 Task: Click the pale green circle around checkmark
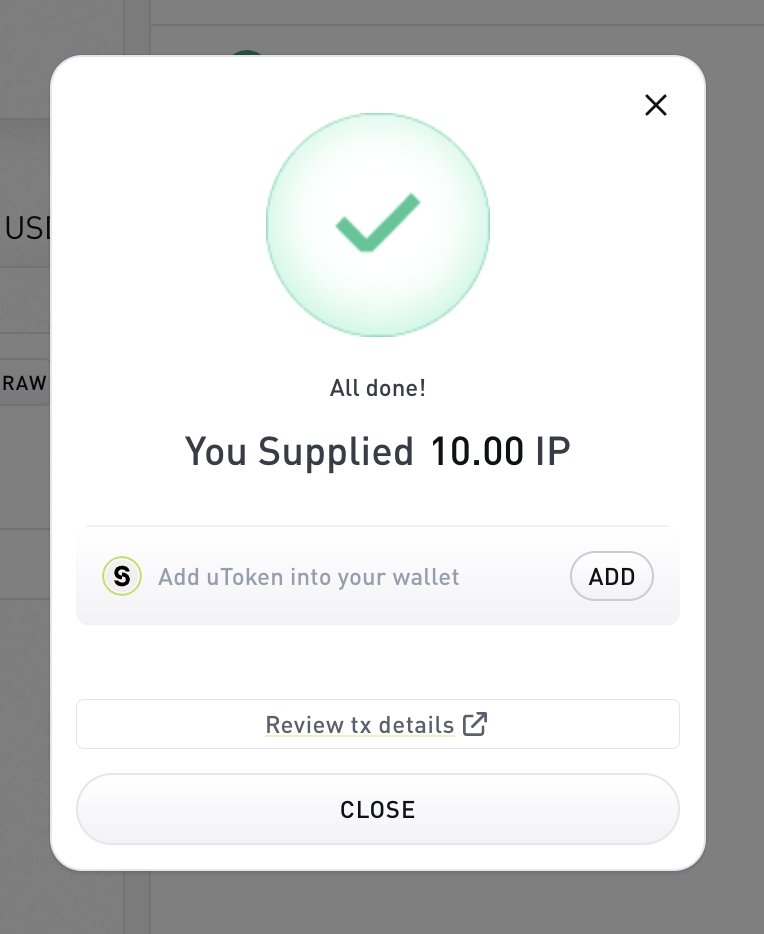coord(378,225)
